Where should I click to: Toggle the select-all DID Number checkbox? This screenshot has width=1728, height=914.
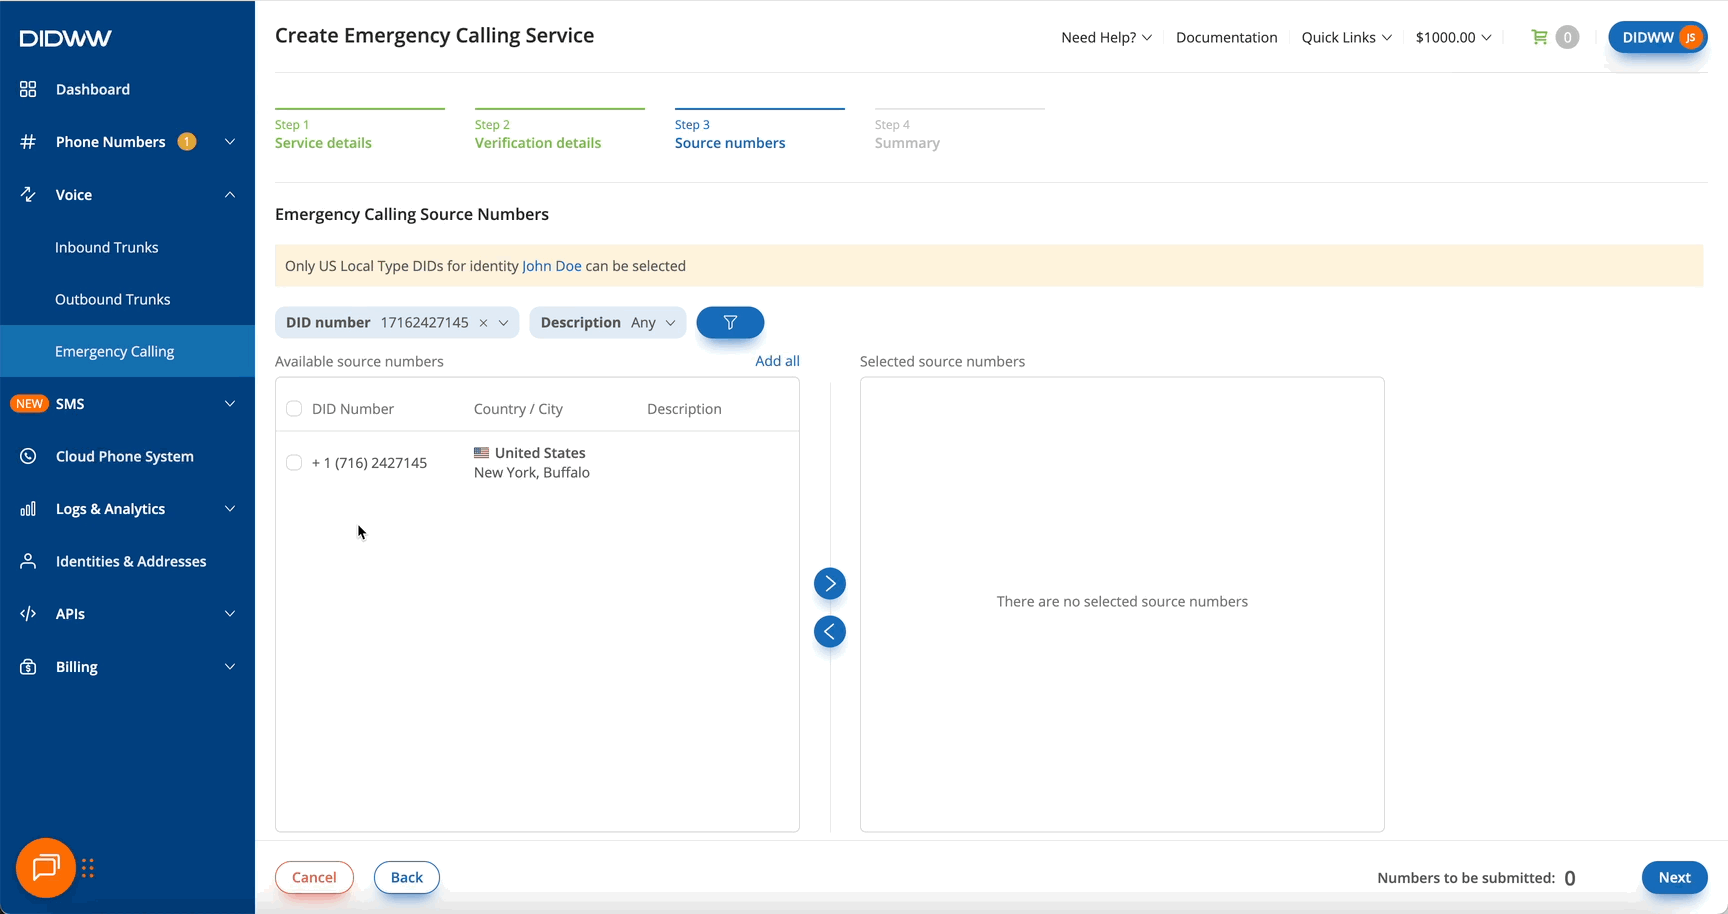tap(294, 409)
